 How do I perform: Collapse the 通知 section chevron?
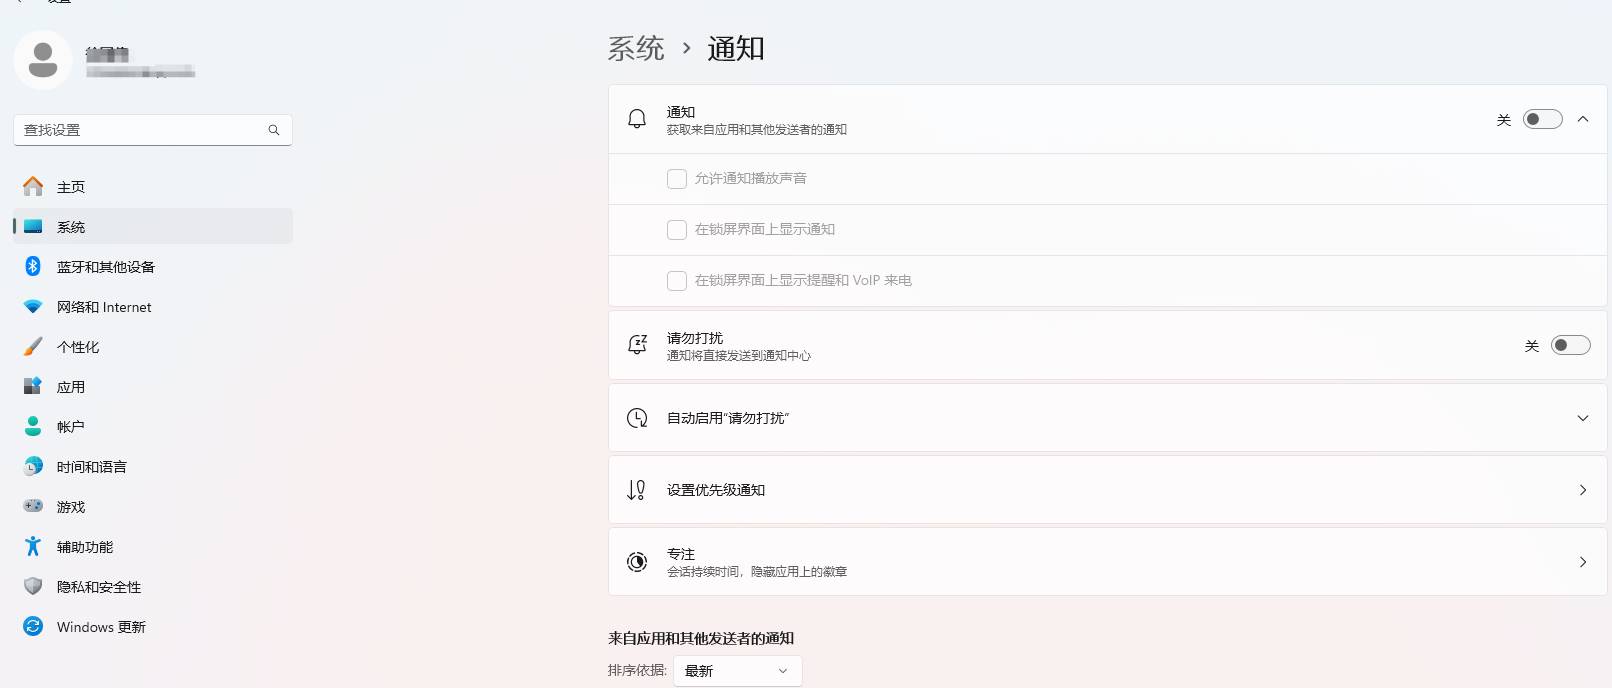point(1583,119)
